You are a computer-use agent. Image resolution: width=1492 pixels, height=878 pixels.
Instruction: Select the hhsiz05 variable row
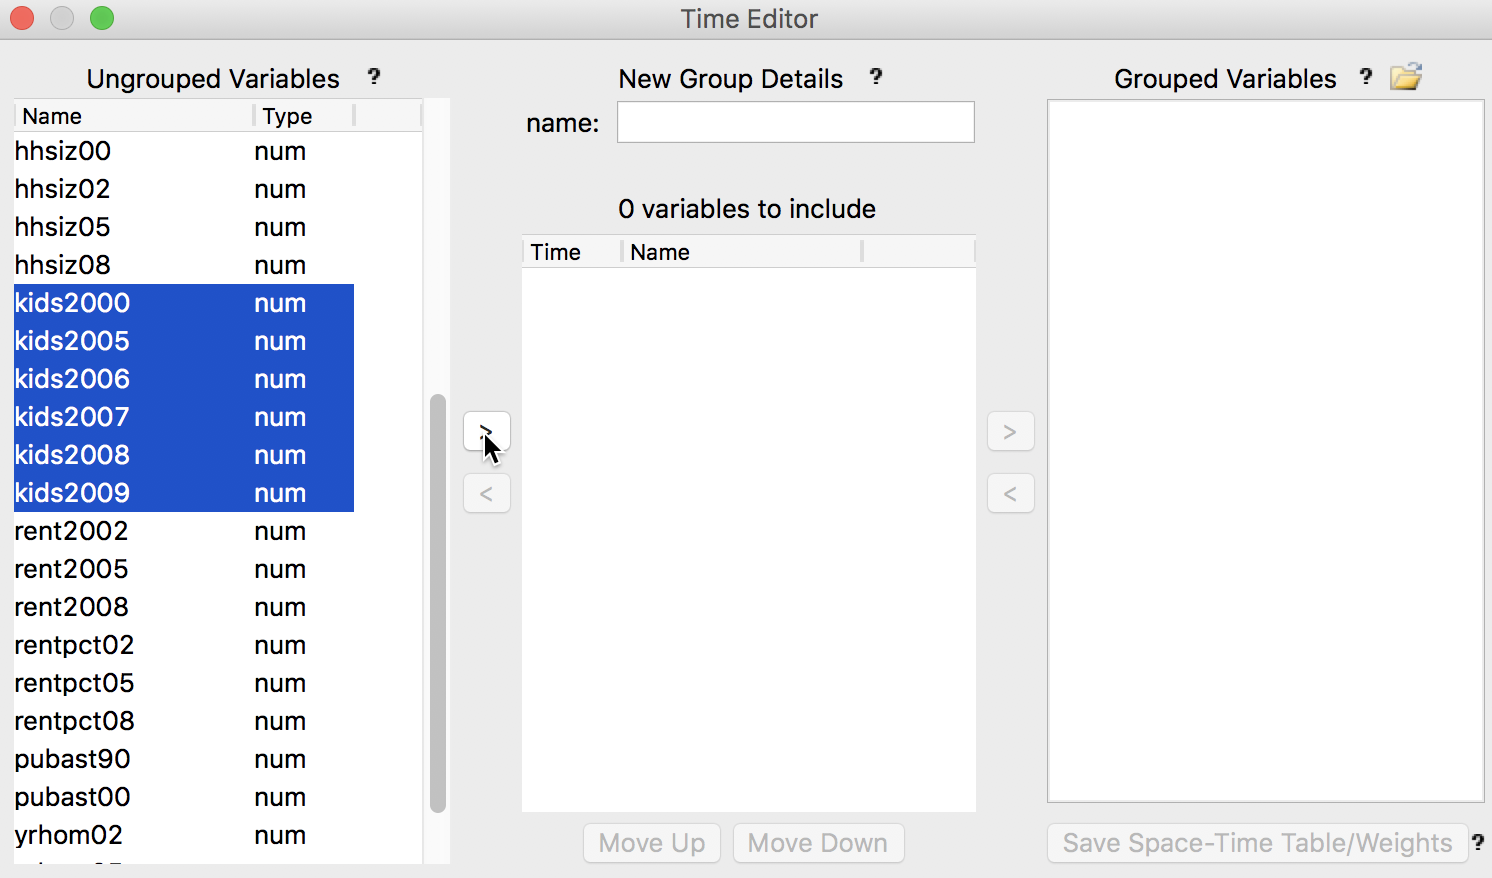[x=184, y=227]
